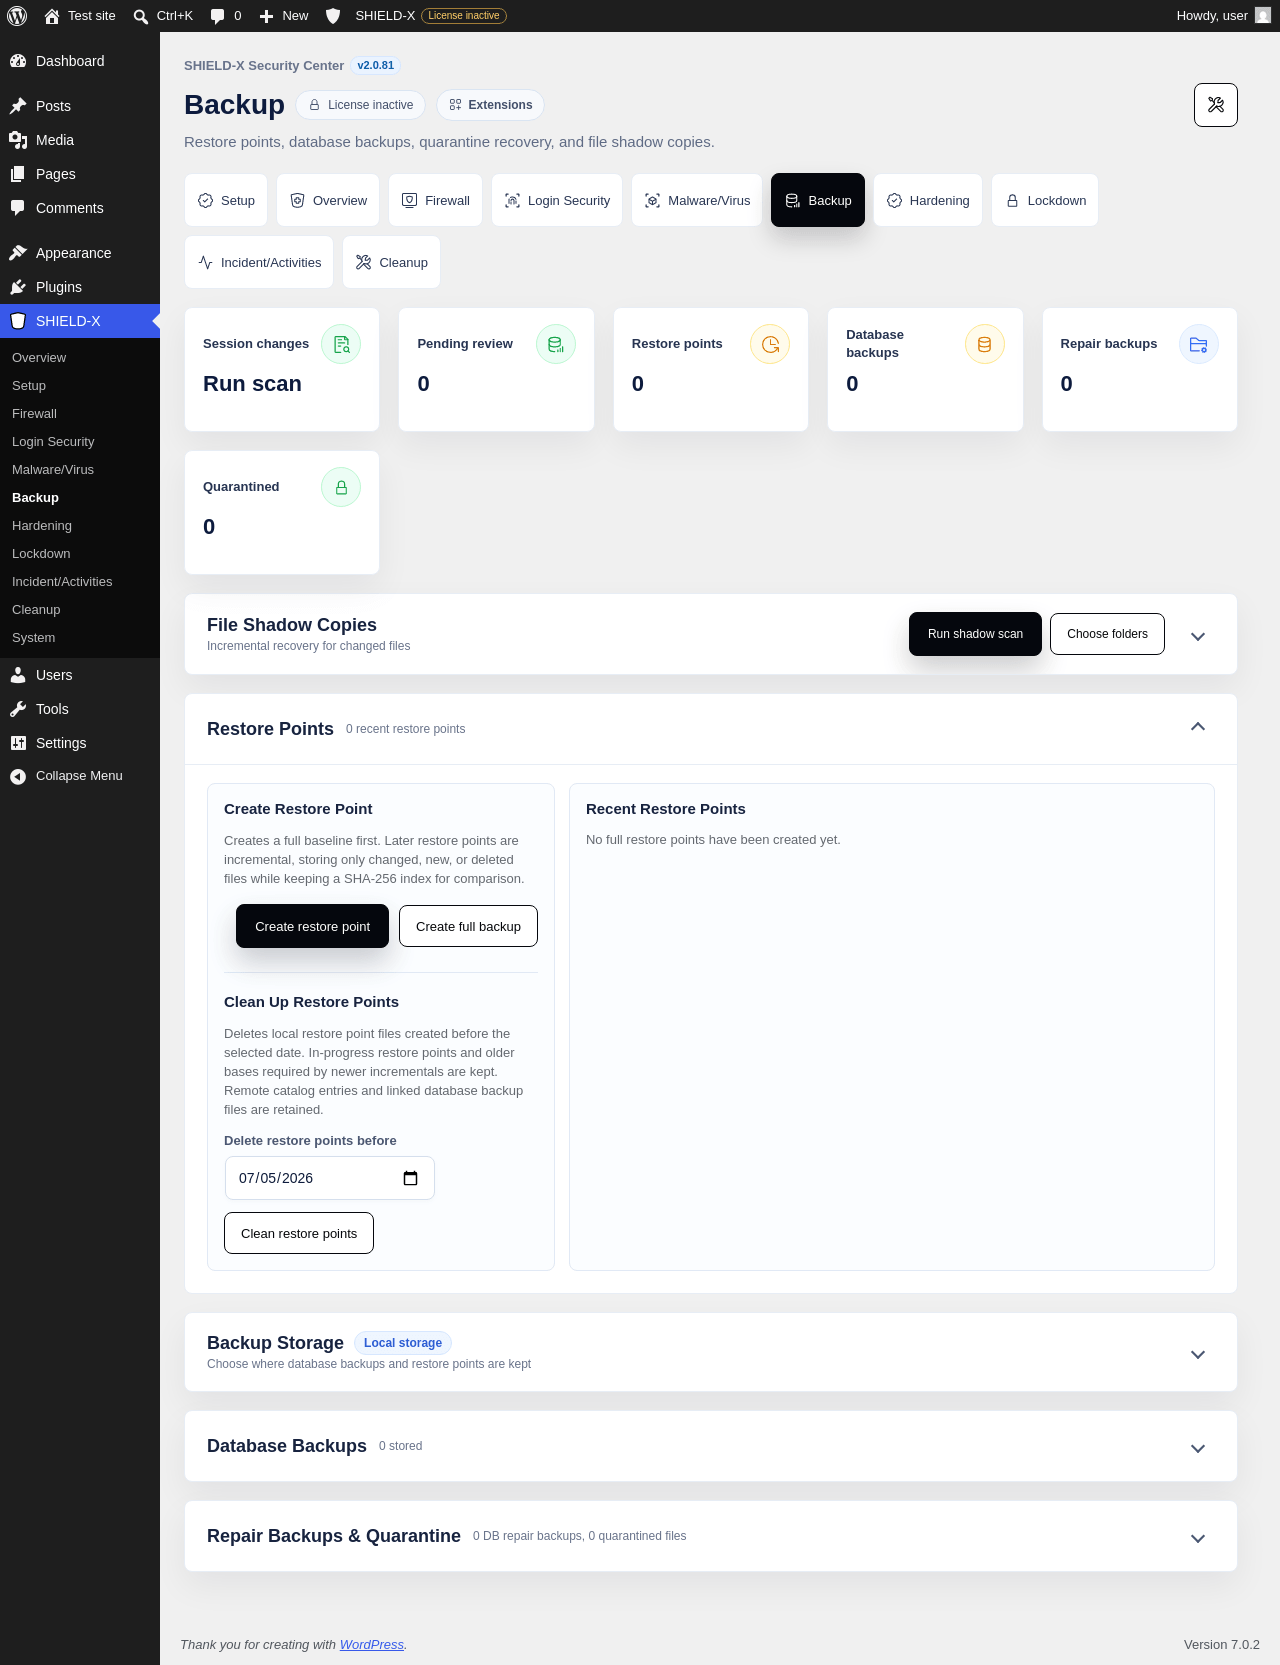The width and height of the screenshot is (1280, 1665).
Task: Open the Extensions button near the heading
Action: [x=490, y=105]
